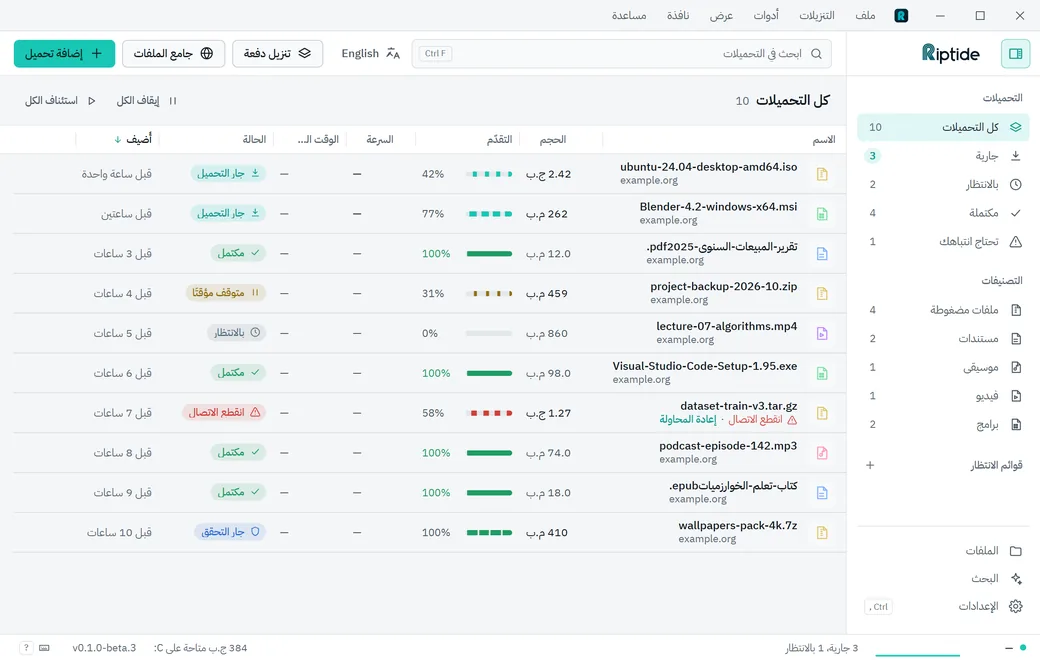Filter by موسيقى category
Screen dimensions: 1040x660
tap(942, 367)
